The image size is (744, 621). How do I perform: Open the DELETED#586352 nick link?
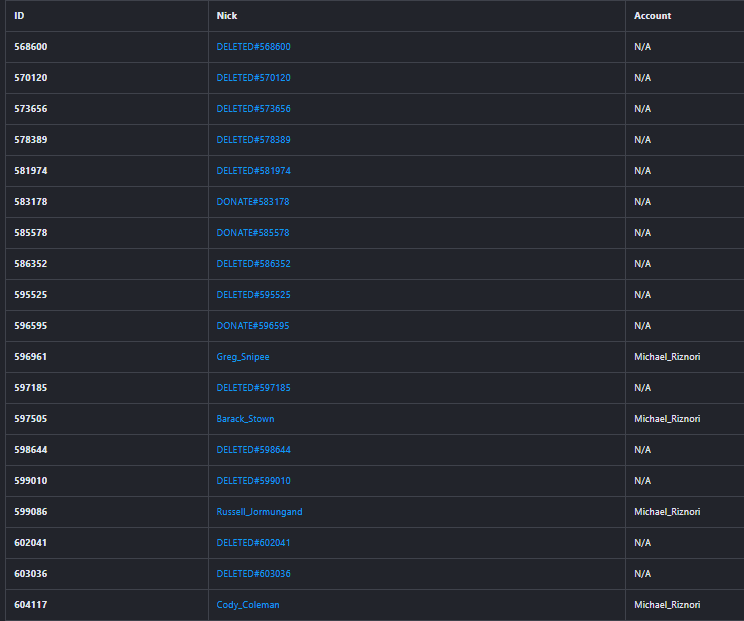(253, 264)
